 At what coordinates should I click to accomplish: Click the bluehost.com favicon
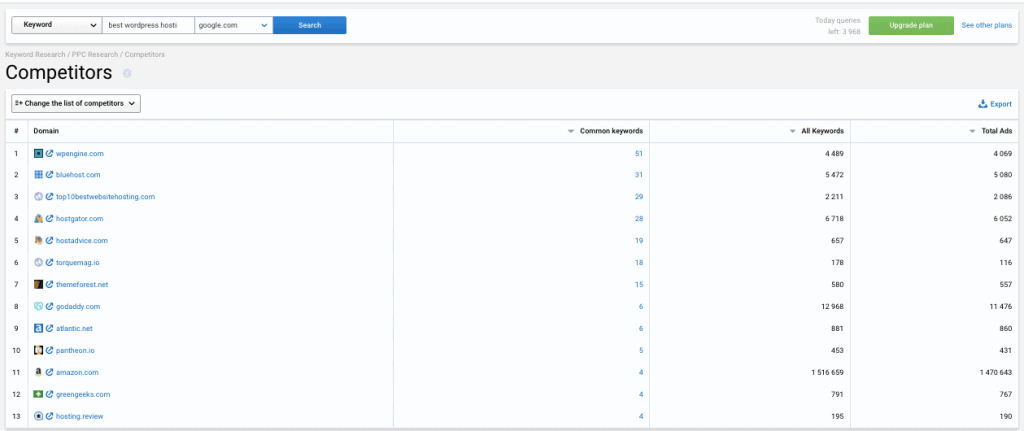[x=39, y=175]
